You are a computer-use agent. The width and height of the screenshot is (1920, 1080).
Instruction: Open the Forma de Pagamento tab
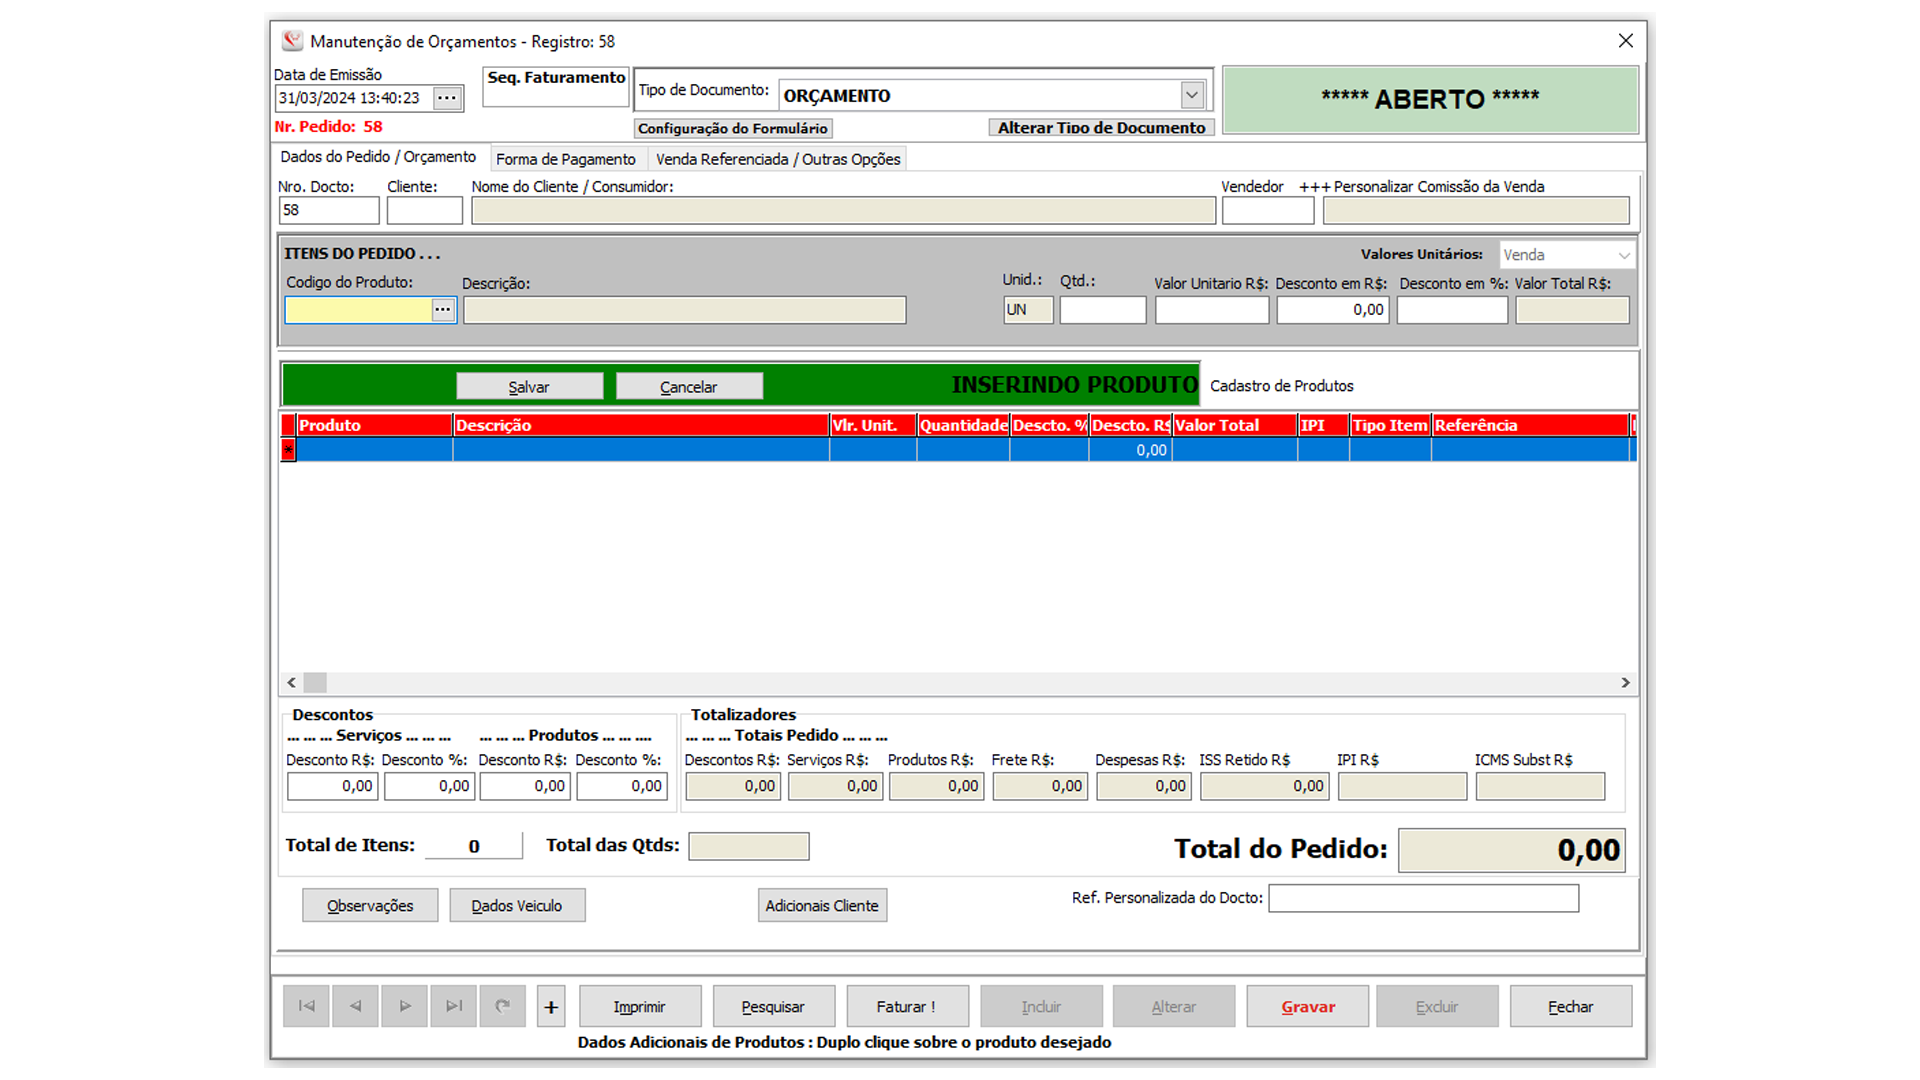coord(566,159)
